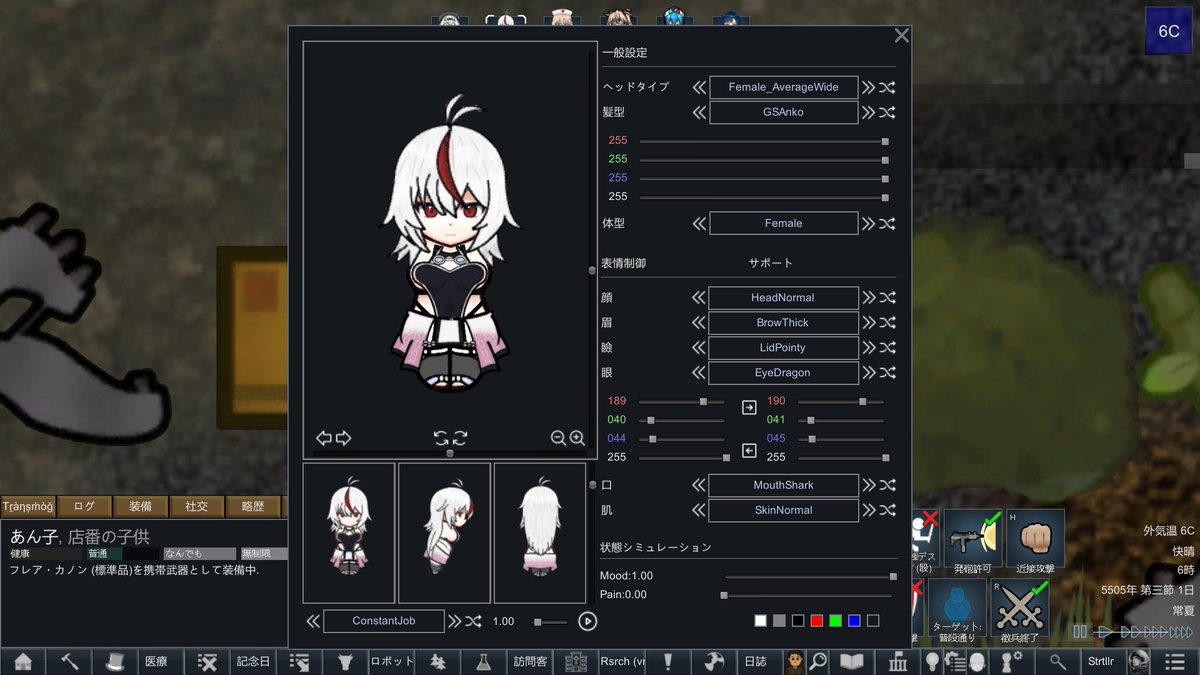This screenshot has height=675, width=1200.
Task: Switch to the 略歴 tab
Action: [x=253, y=506]
